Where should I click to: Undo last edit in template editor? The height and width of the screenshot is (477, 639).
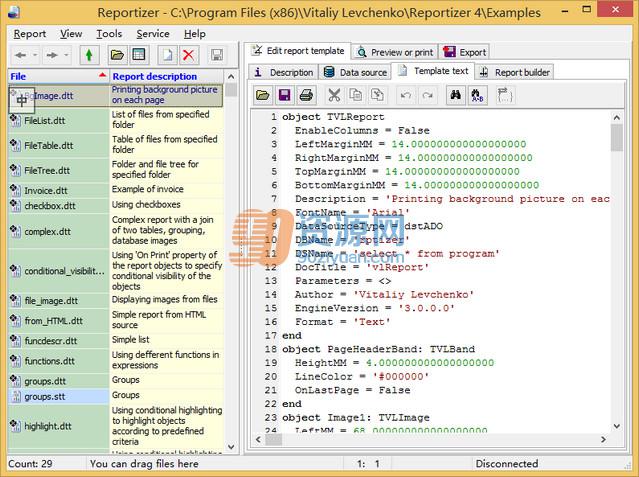click(405, 95)
